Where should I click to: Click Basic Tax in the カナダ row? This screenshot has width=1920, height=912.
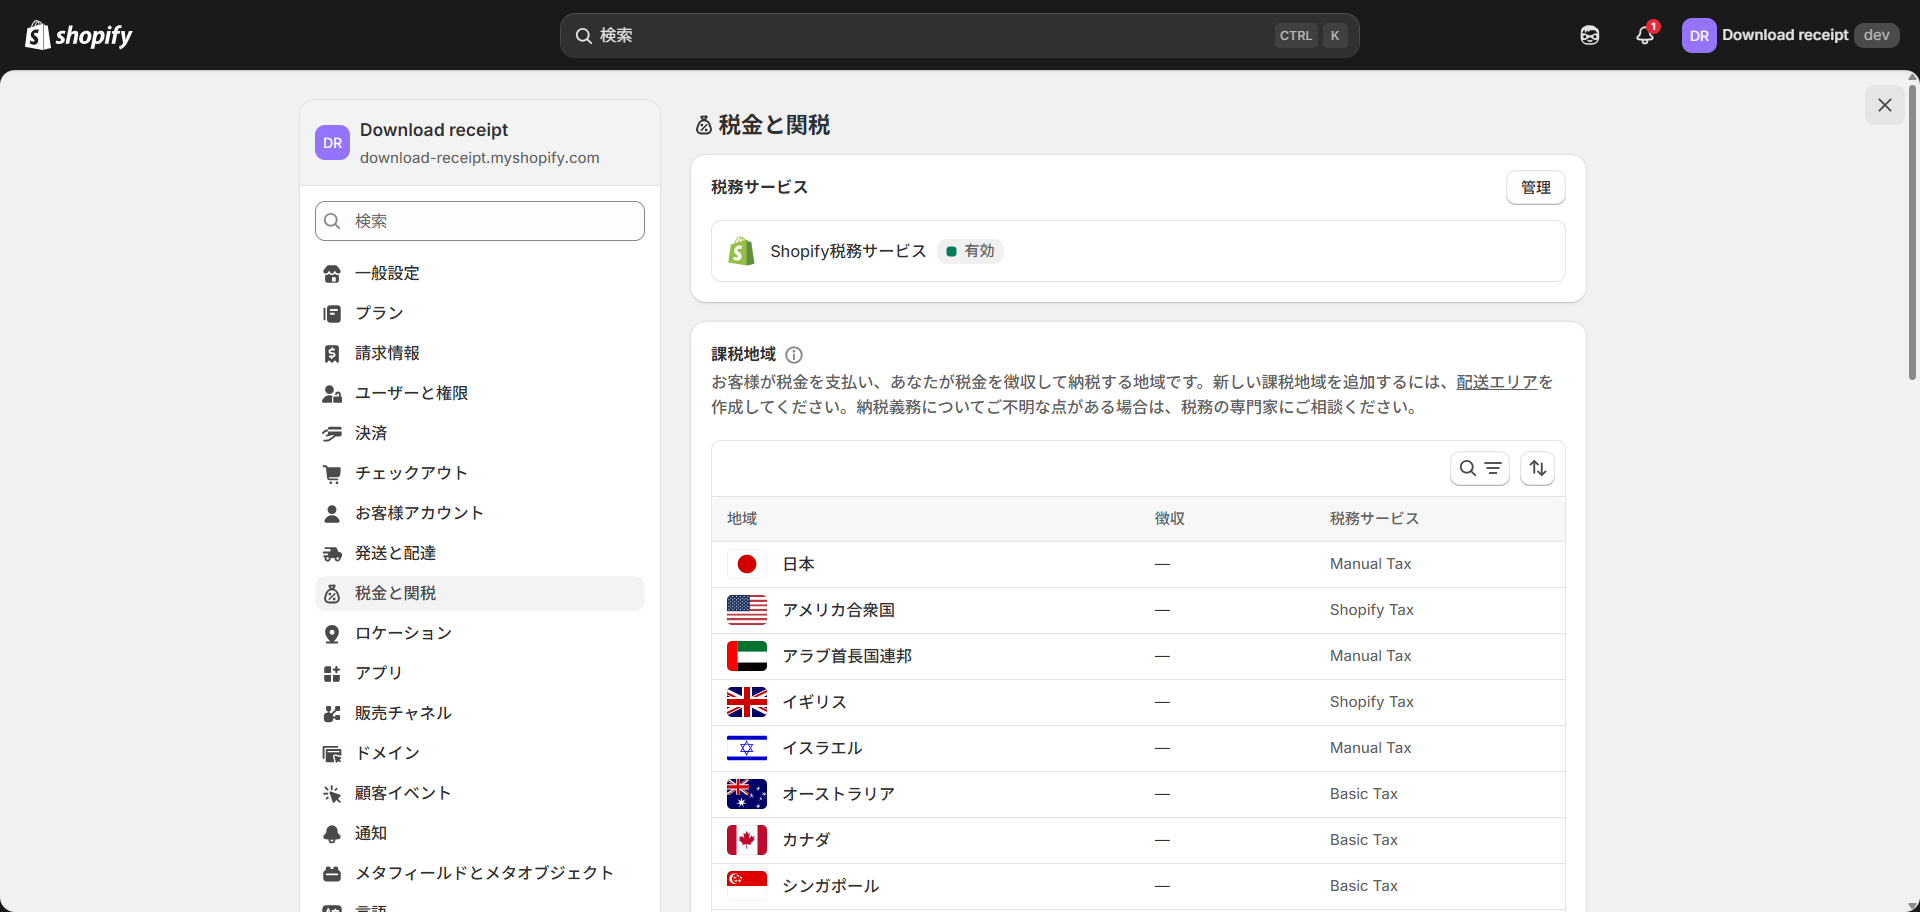pos(1363,840)
